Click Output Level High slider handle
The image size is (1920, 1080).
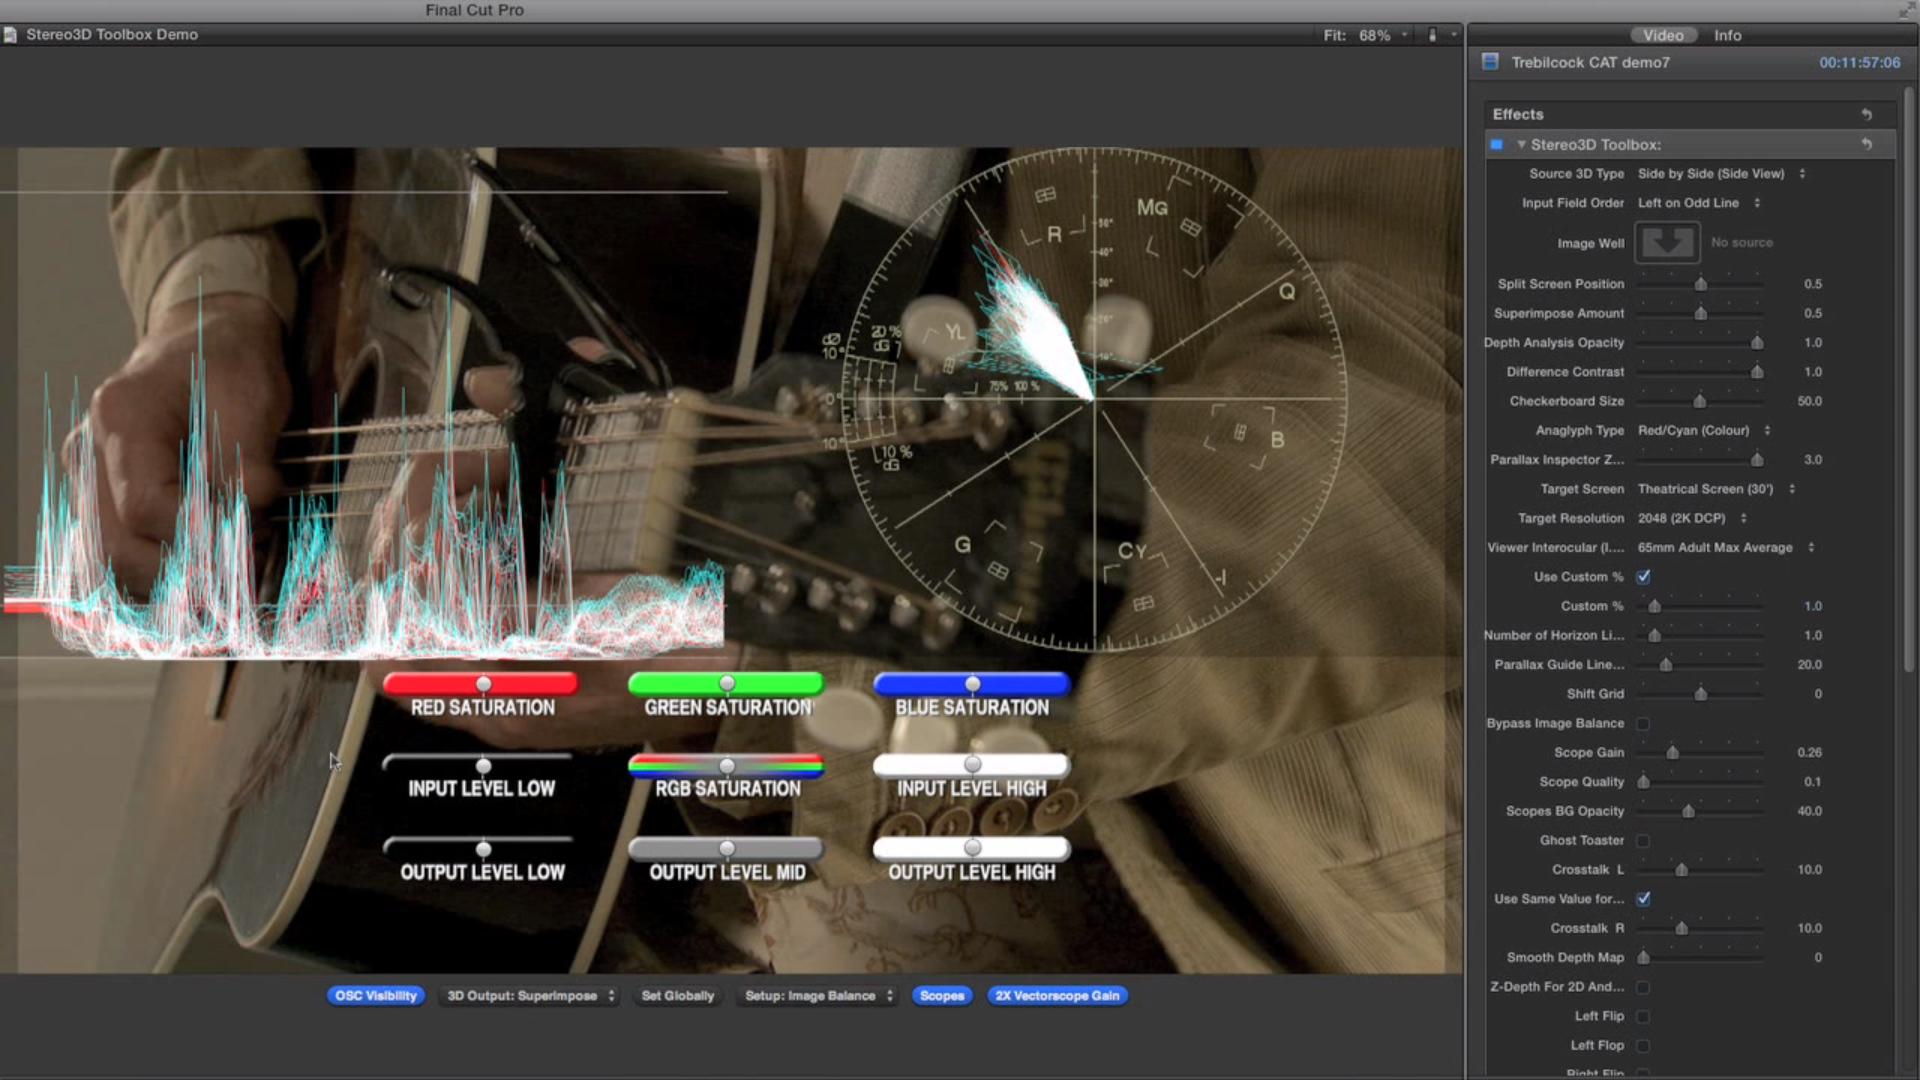(x=972, y=848)
